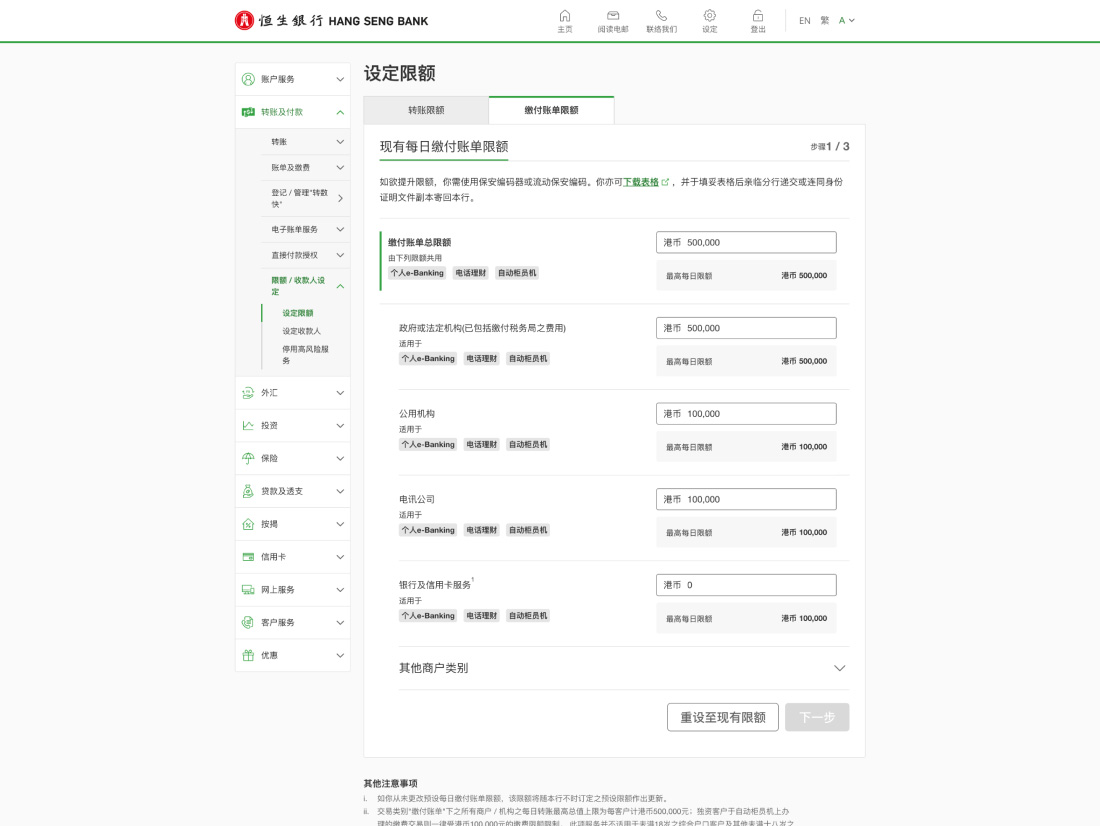Switch language to EN
This screenshot has width=1100, height=826.
[804, 20]
